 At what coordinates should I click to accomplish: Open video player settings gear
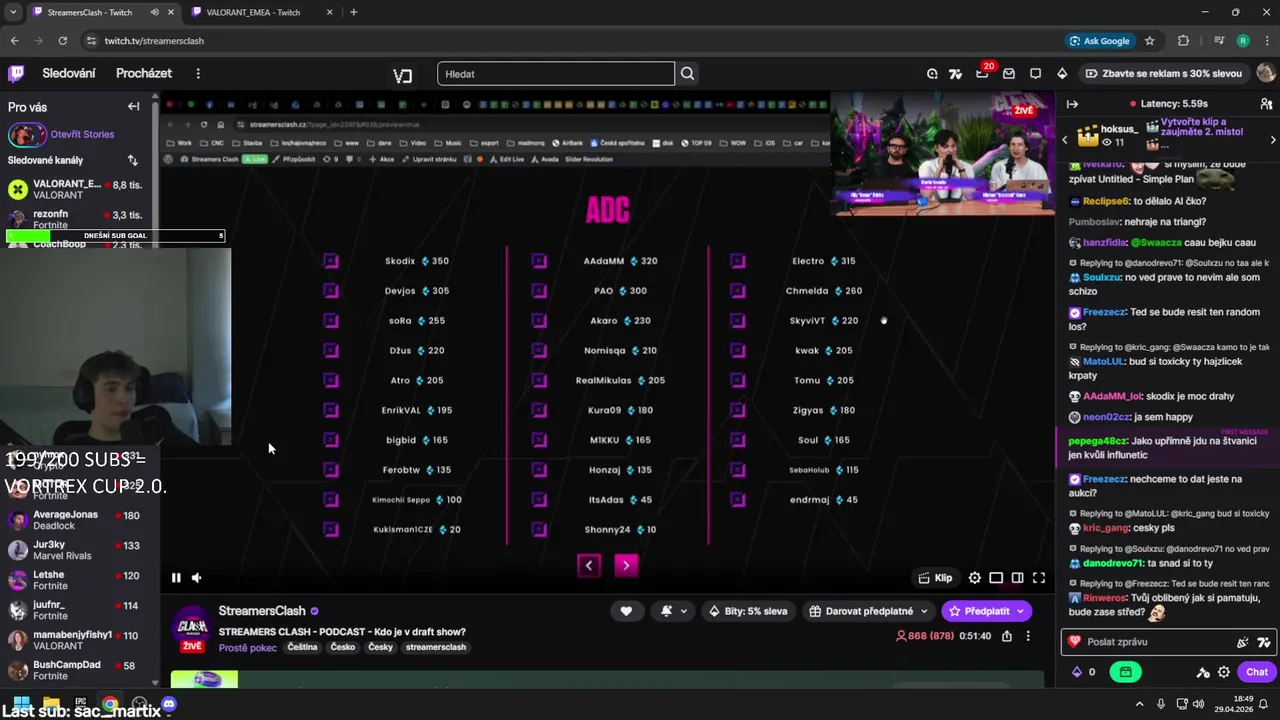975,577
